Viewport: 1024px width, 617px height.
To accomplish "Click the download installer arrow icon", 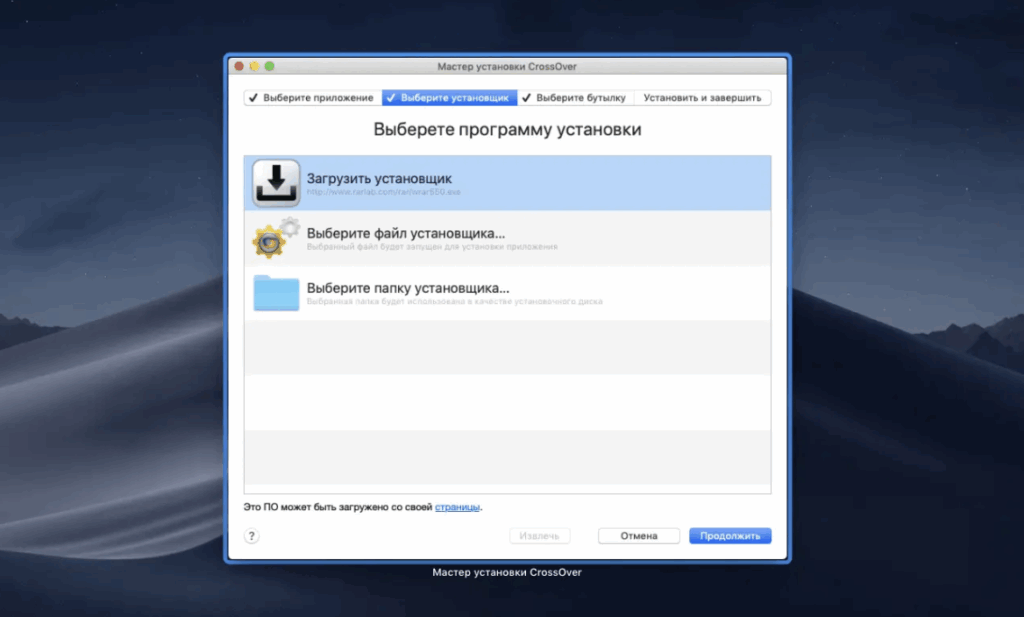I will point(276,183).
